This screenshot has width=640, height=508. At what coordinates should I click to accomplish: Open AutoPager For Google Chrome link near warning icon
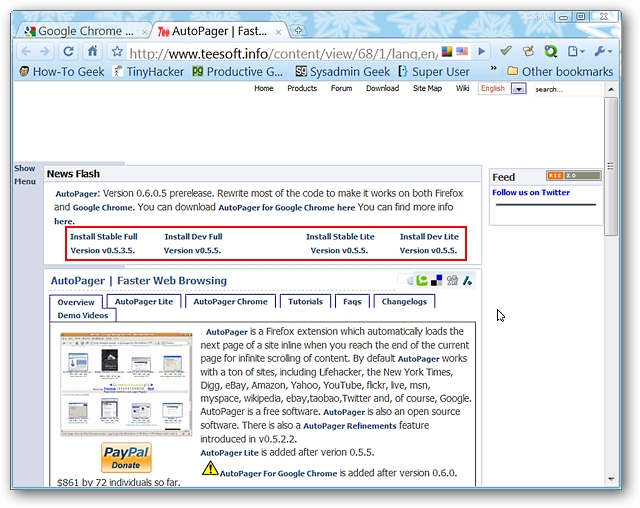[x=278, y=474]
